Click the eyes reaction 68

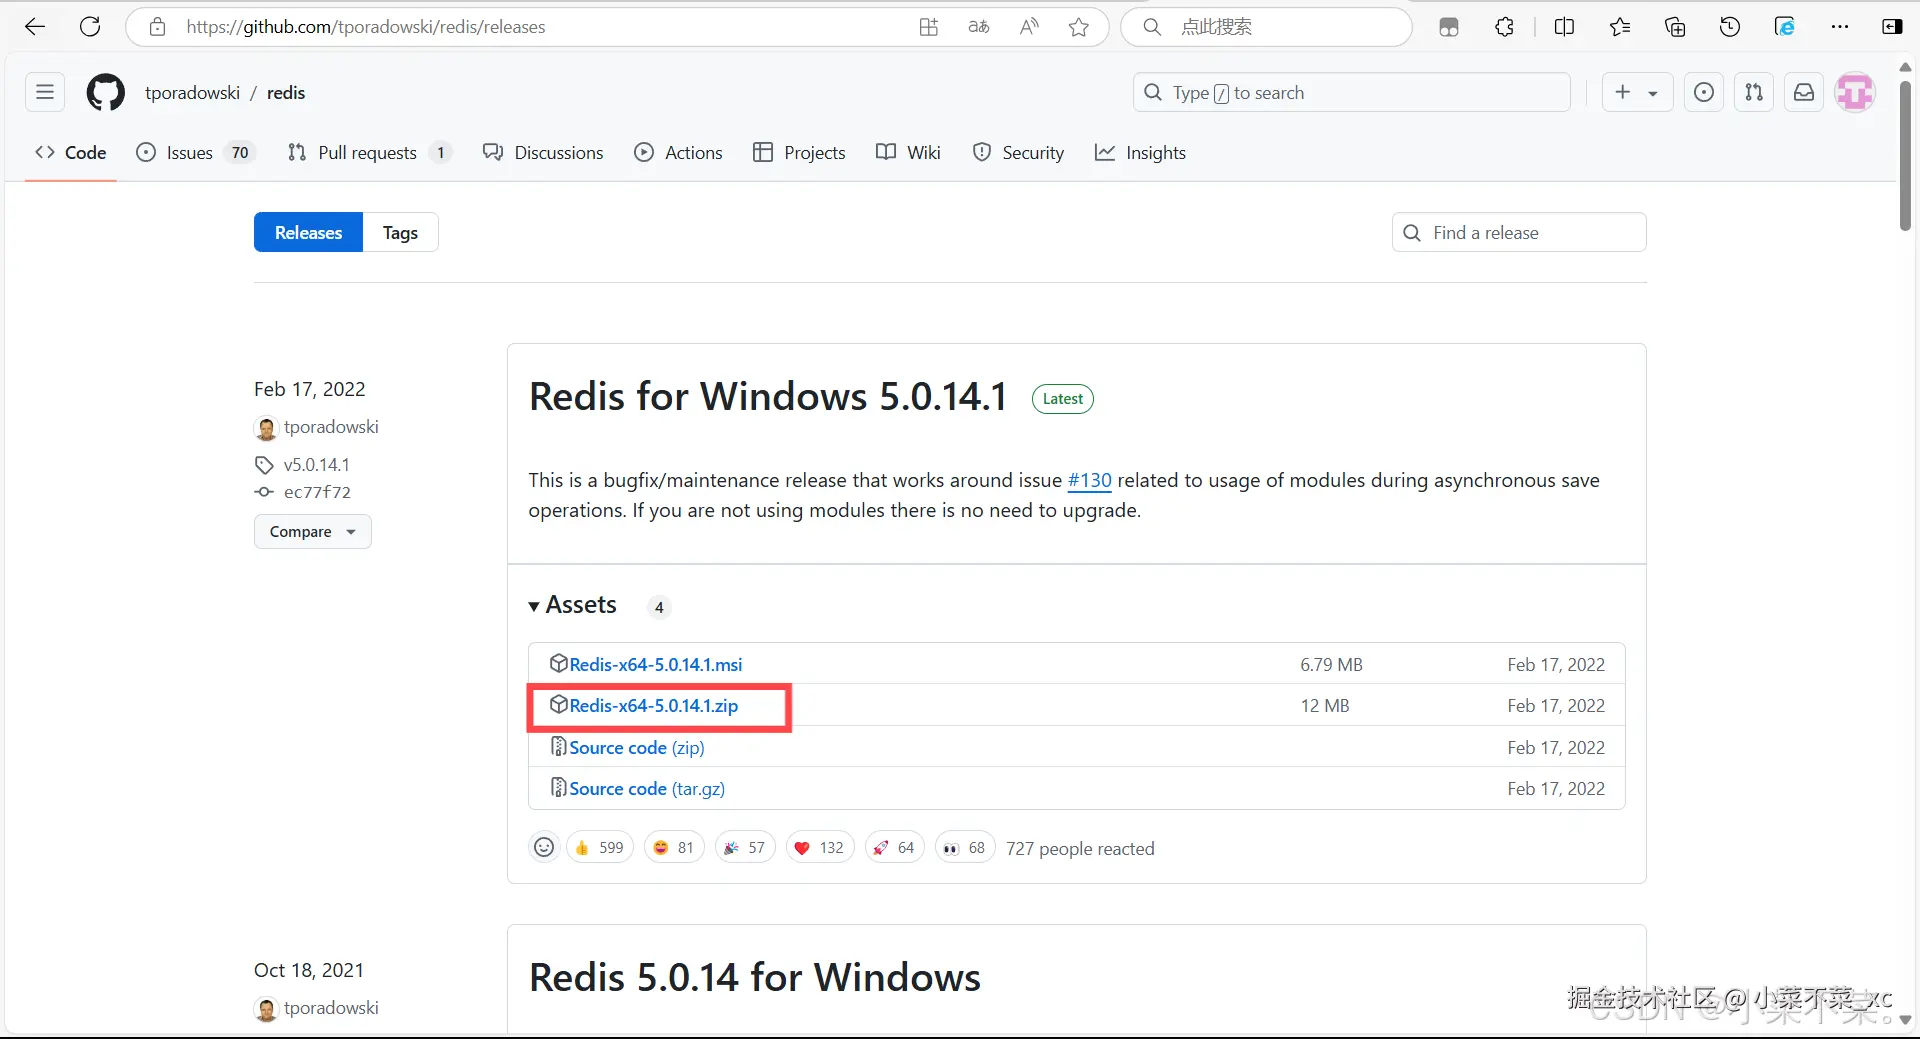(x=965, y=848)
